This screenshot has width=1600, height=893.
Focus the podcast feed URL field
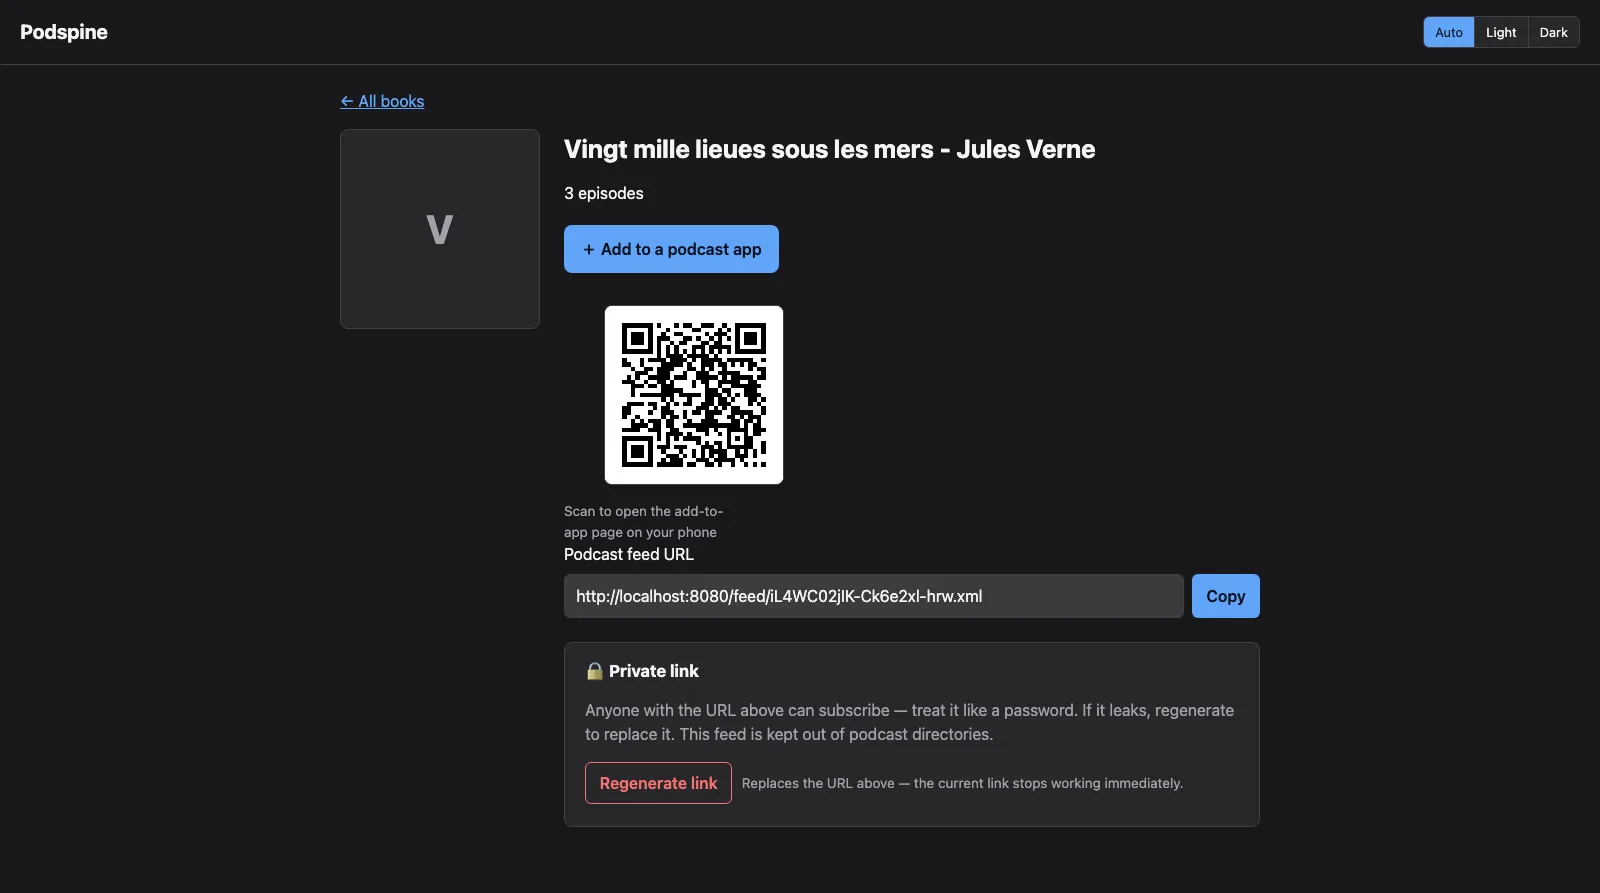click(x=874, y=596)
